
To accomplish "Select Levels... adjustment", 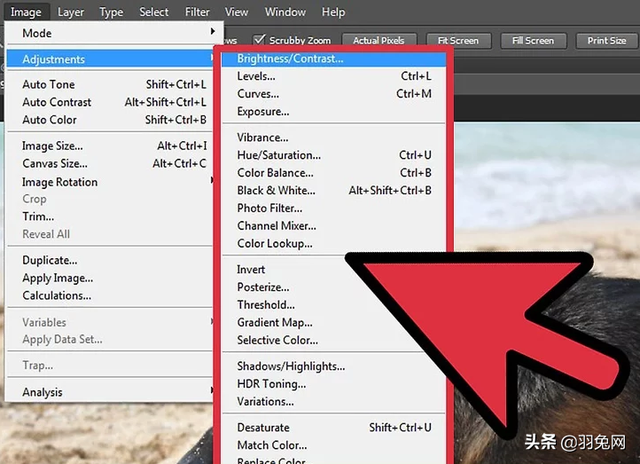I will (334, 76).
